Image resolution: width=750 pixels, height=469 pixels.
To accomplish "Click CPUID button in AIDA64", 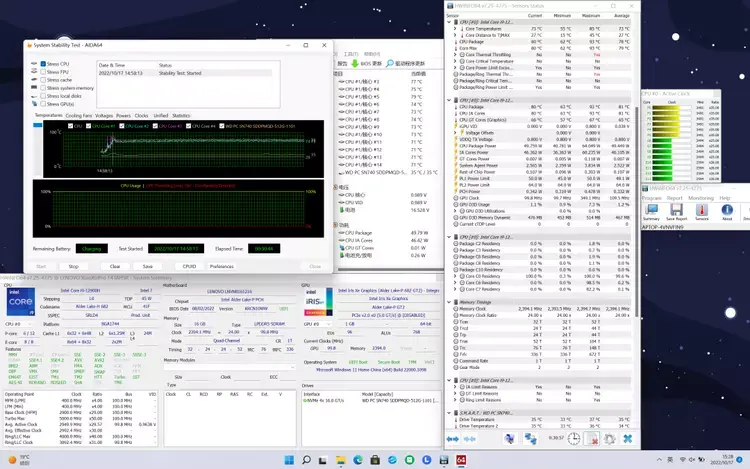I will [189, 266].
